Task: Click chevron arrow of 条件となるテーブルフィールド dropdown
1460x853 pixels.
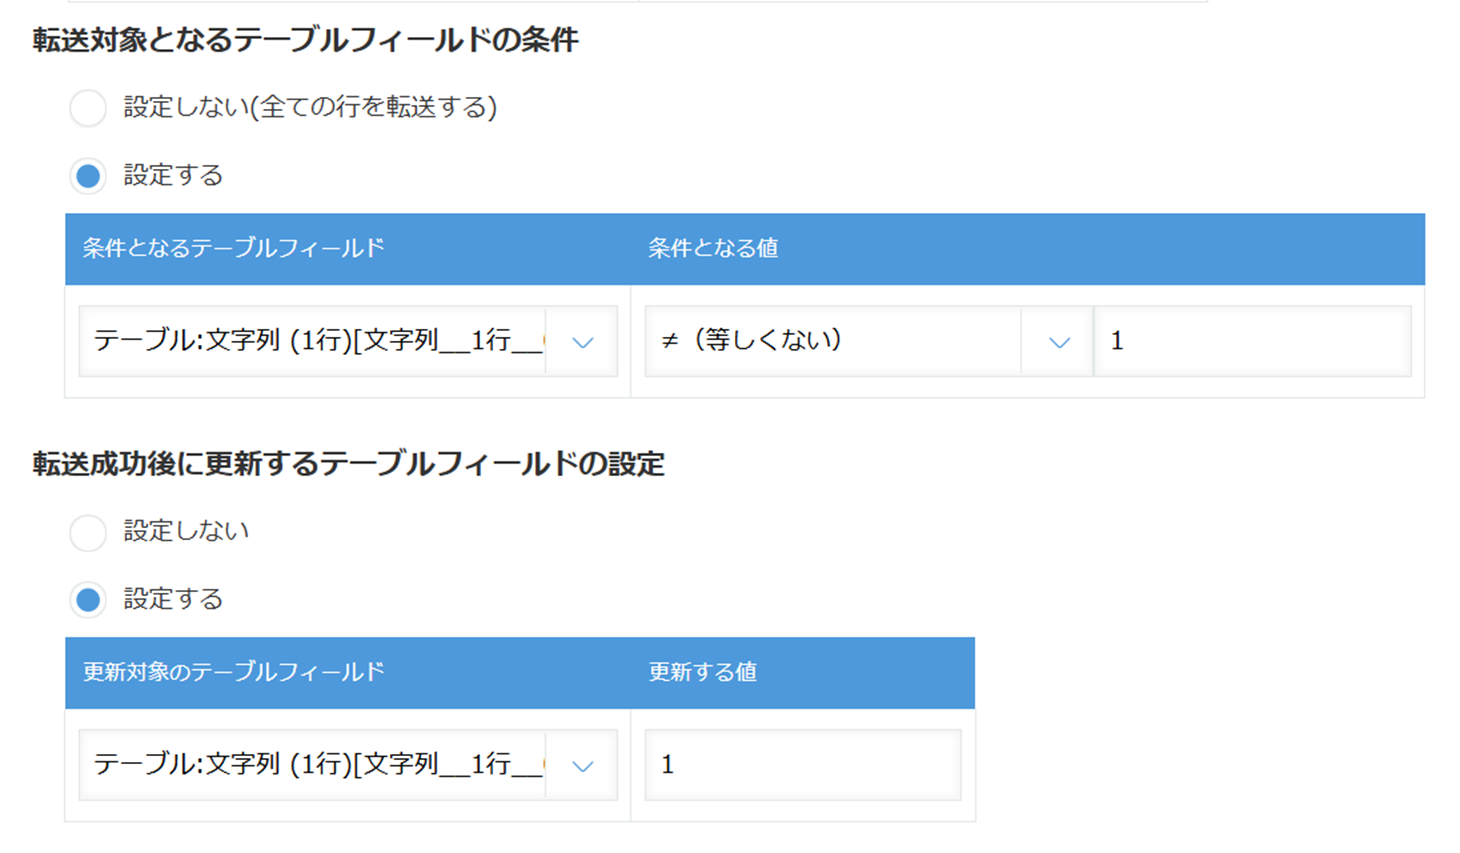Action: tap(582, 342)
